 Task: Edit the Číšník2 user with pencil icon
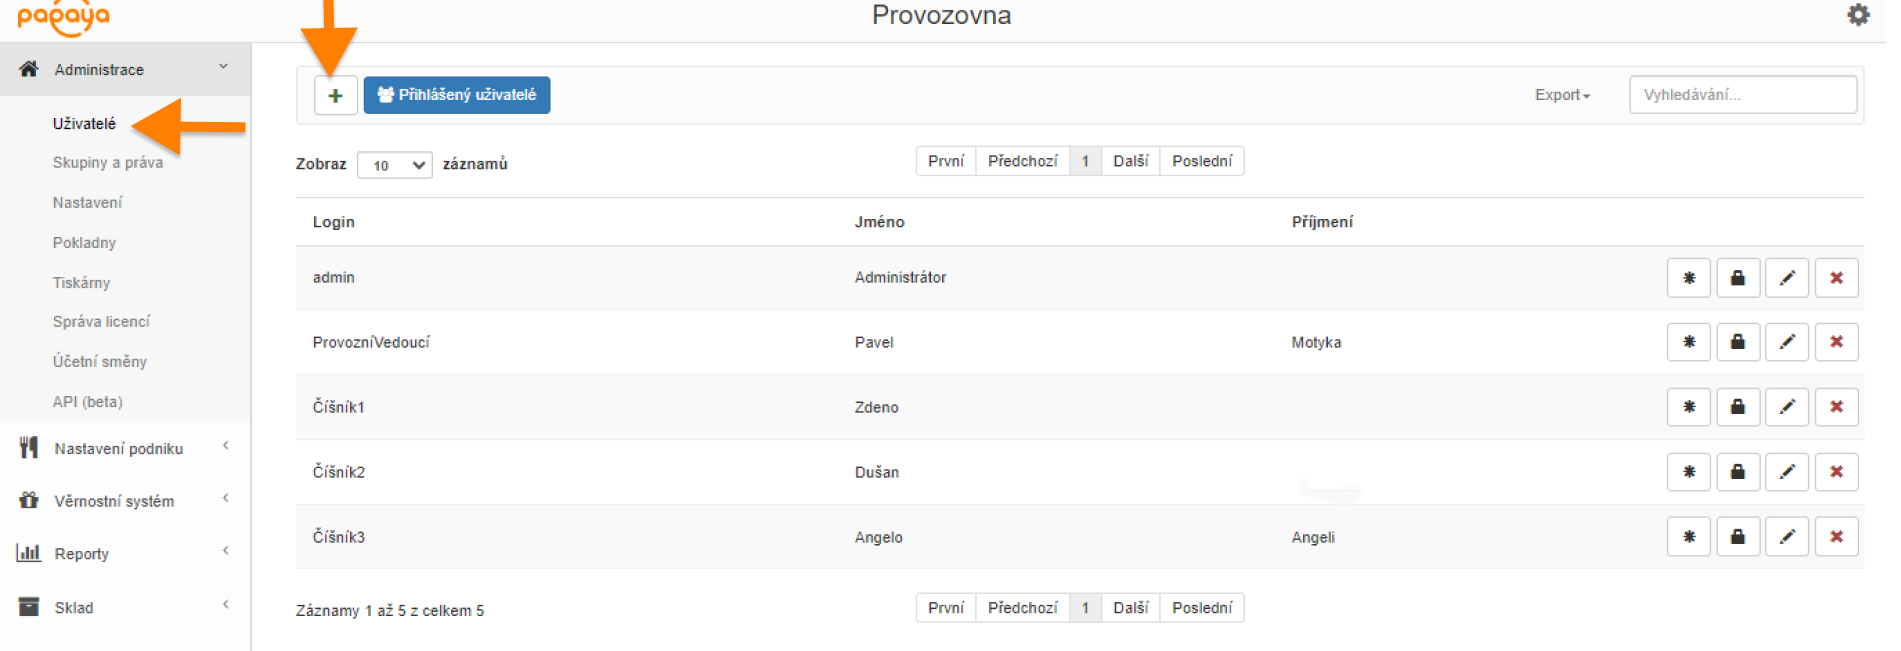tap(1787, 472)
